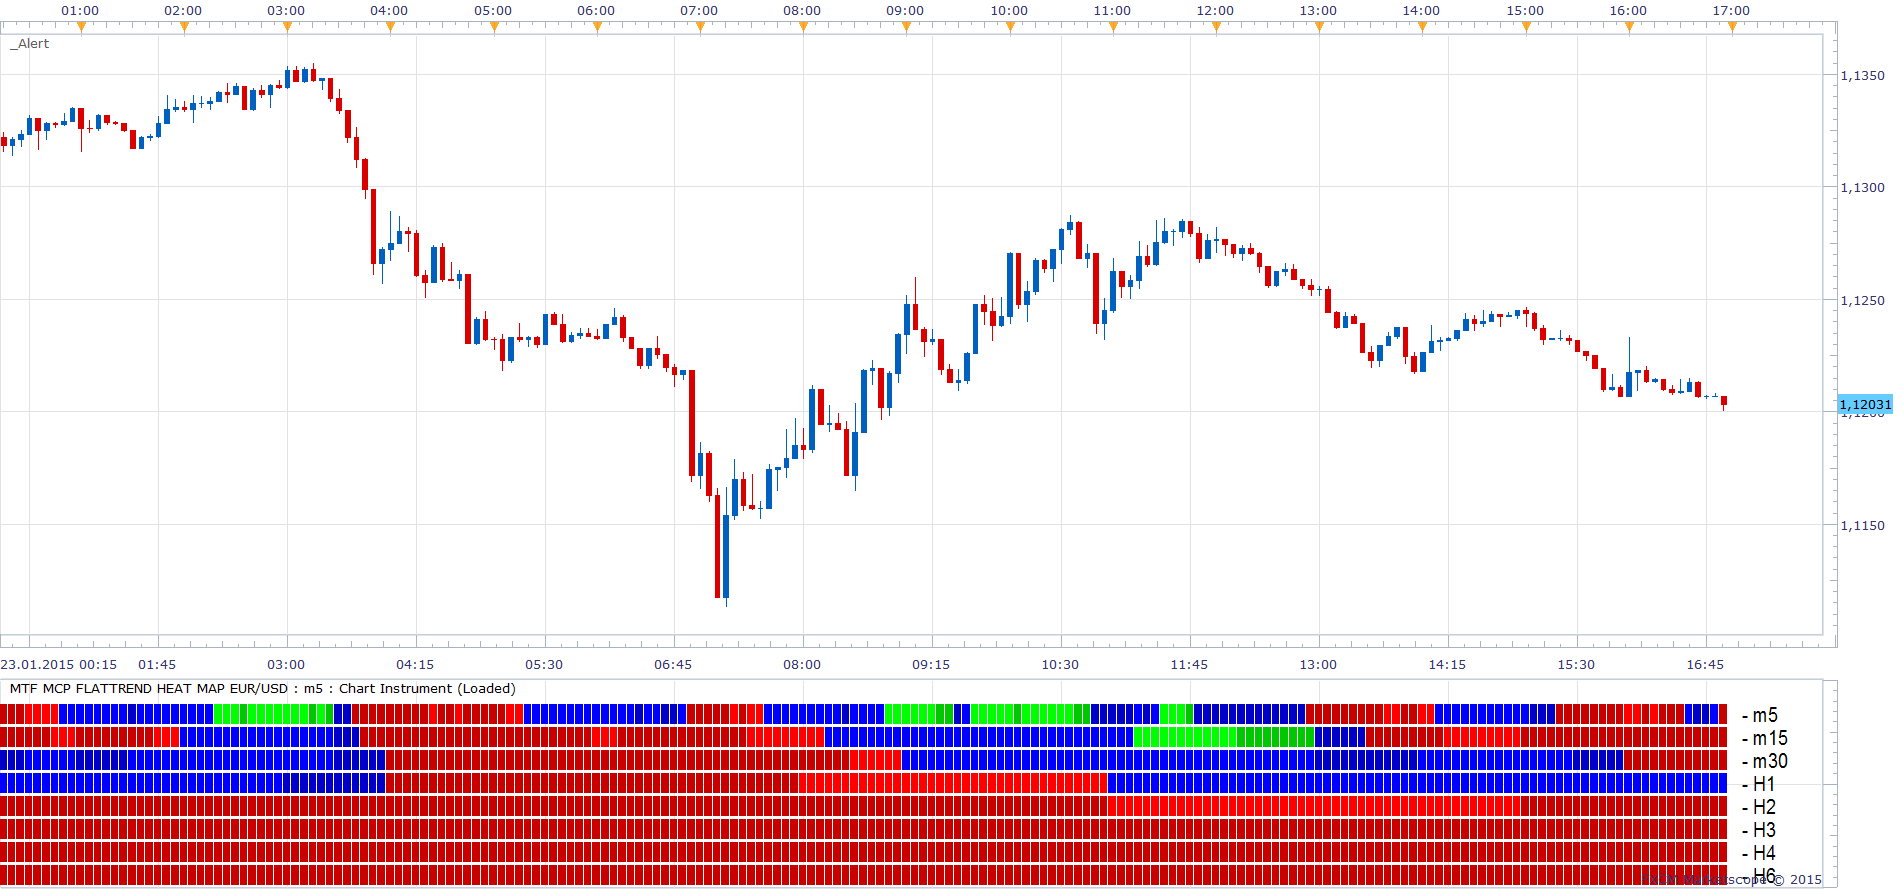
Task: Click the 06:00 label on top time scale
Action: coord(596,10)
